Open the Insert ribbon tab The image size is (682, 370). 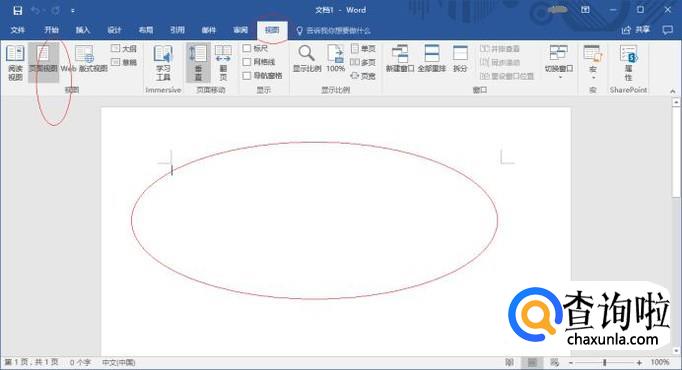pyautogui.click(x=83, y=30)
